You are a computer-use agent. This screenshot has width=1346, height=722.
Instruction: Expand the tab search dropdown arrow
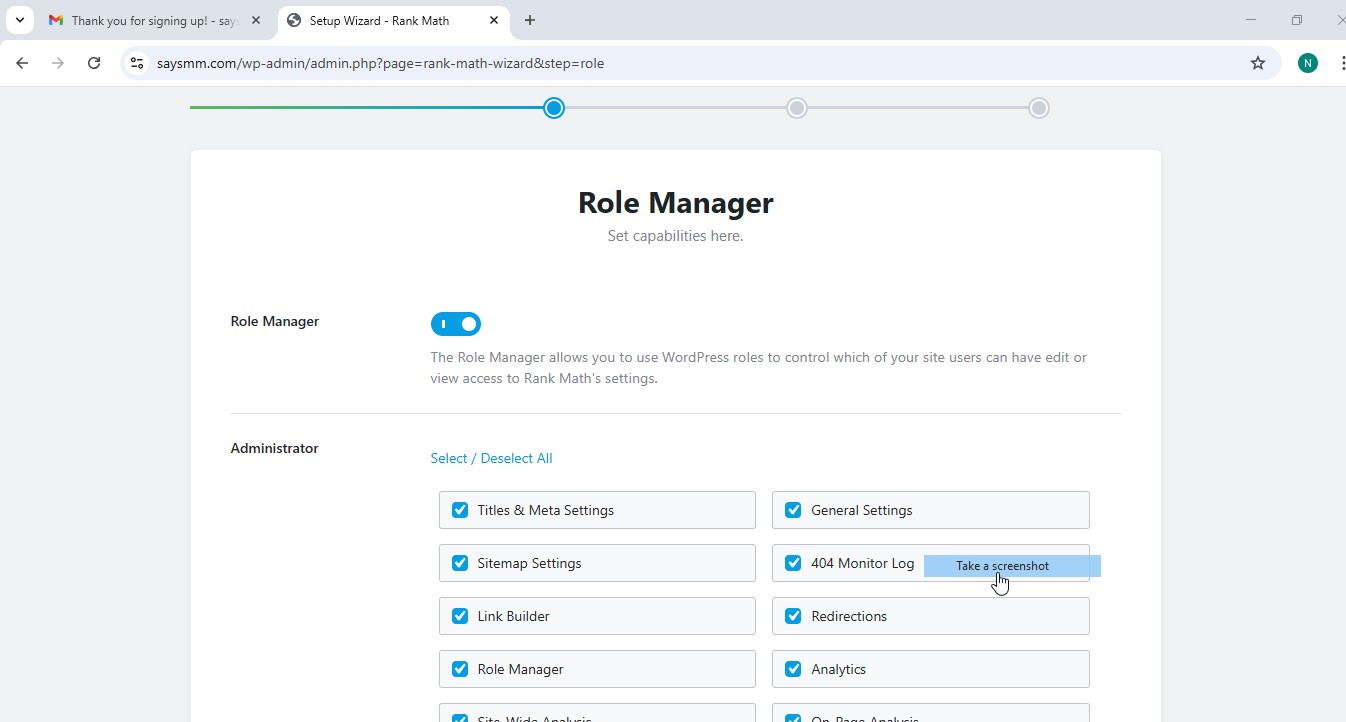pyautogui.click(x=19, y=20)
